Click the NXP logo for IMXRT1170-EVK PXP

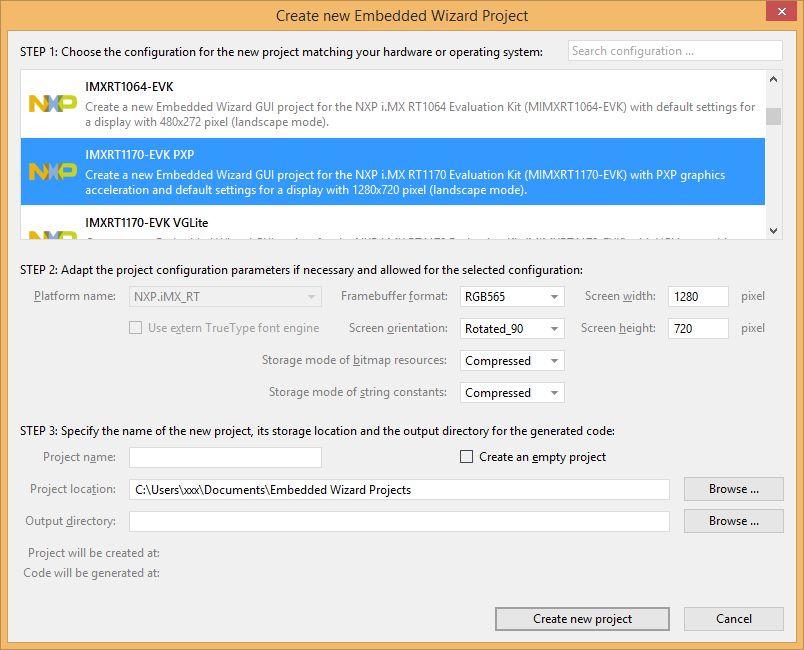[x=52, y=172]
